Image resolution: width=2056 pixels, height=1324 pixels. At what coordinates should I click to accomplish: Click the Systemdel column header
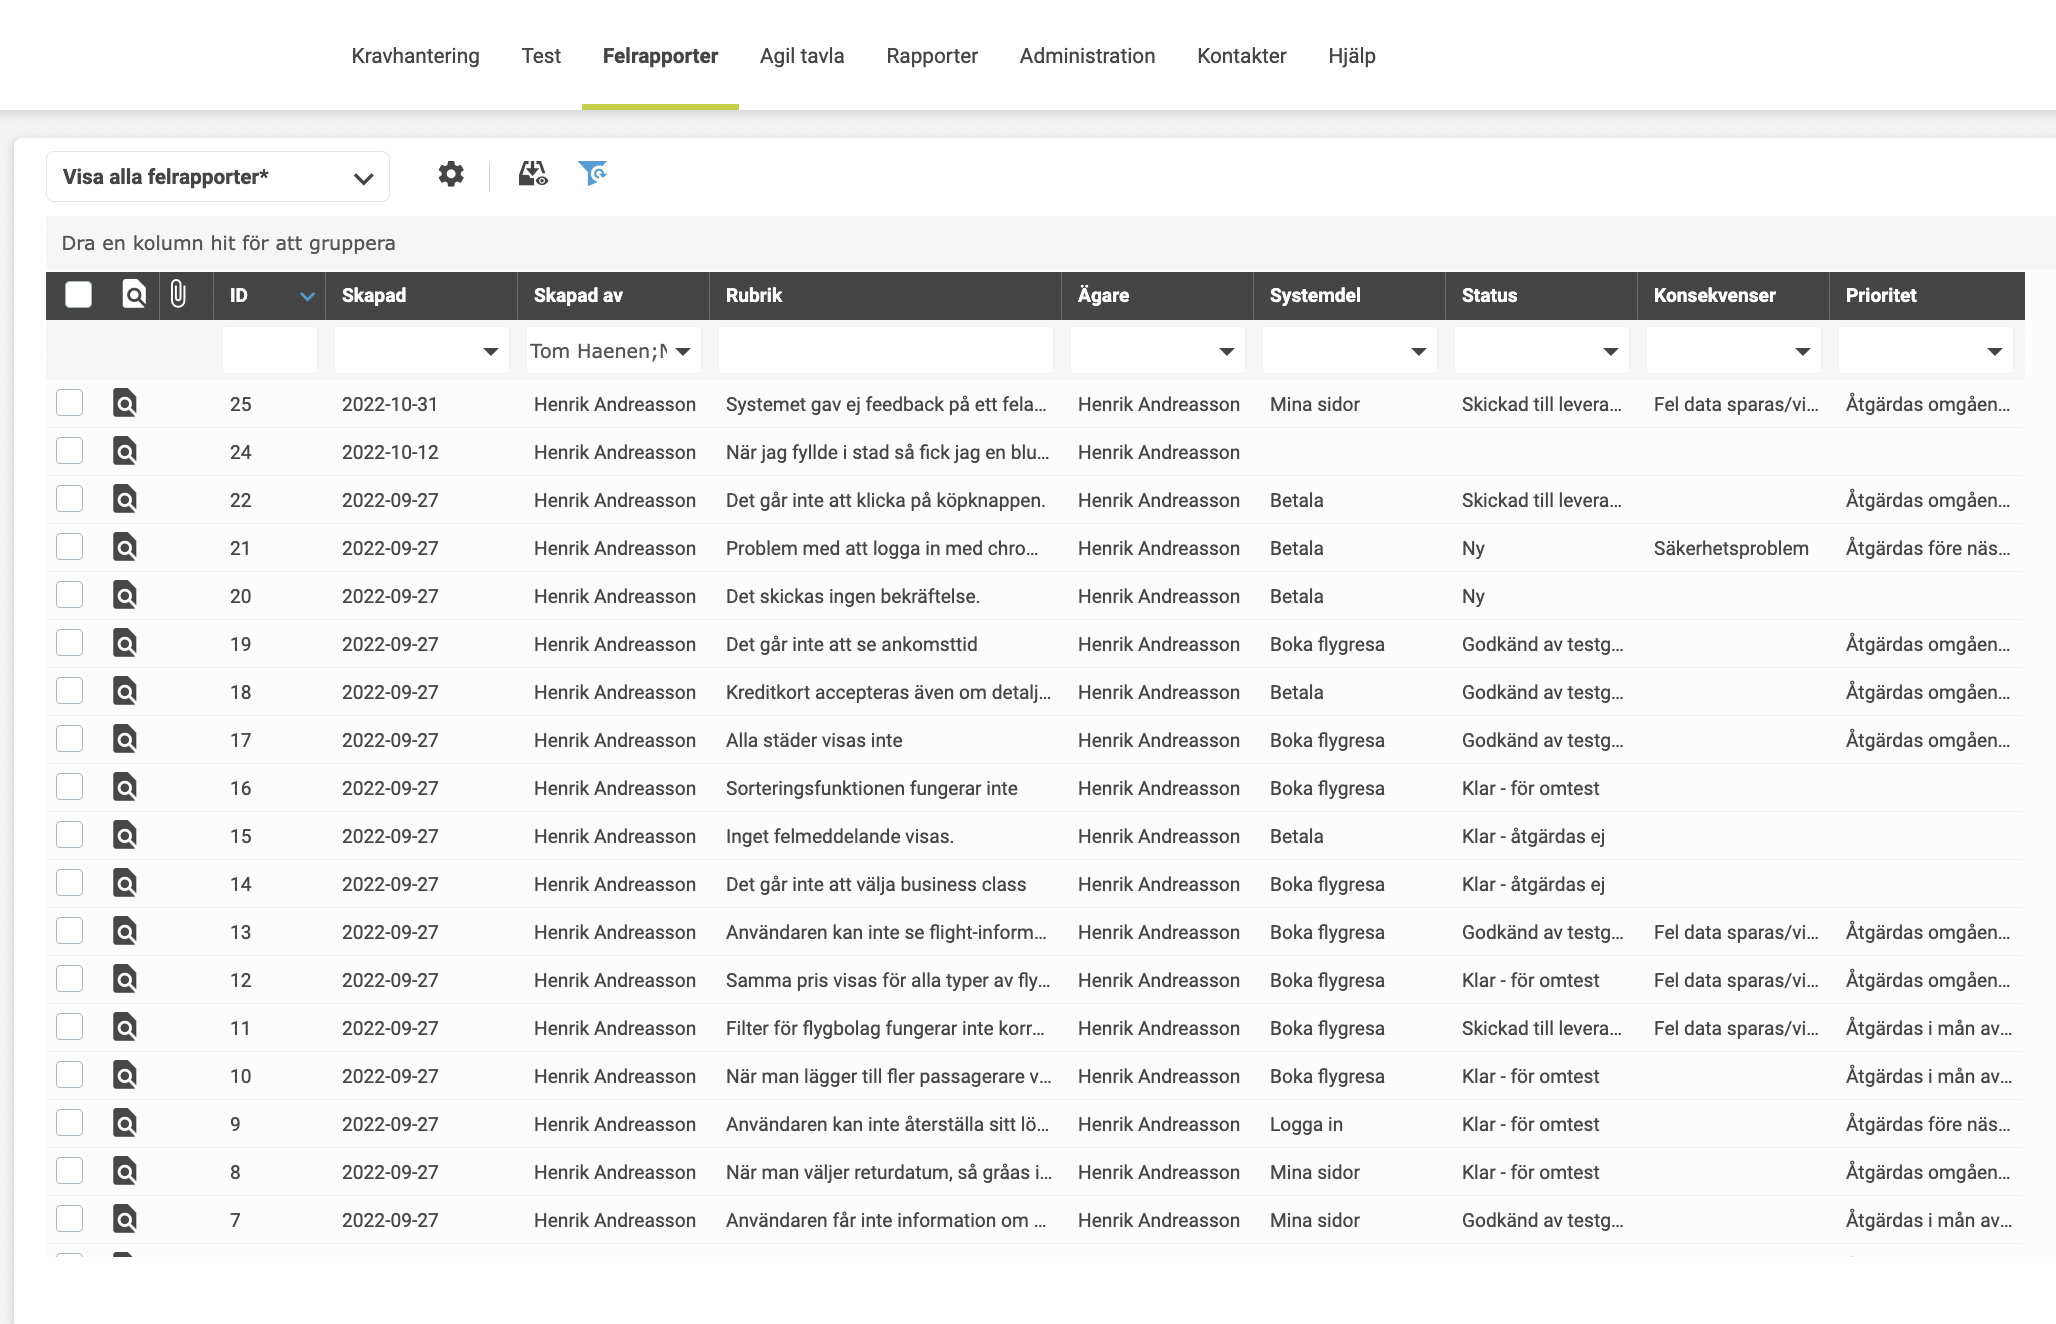(1315, 295)
